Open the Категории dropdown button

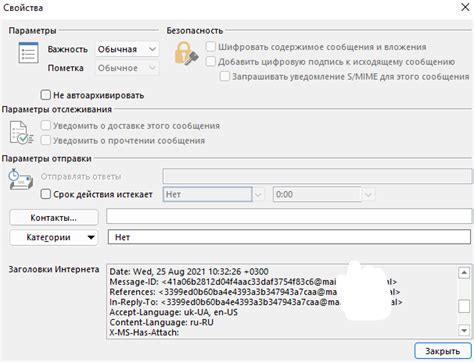coord(54,237)
